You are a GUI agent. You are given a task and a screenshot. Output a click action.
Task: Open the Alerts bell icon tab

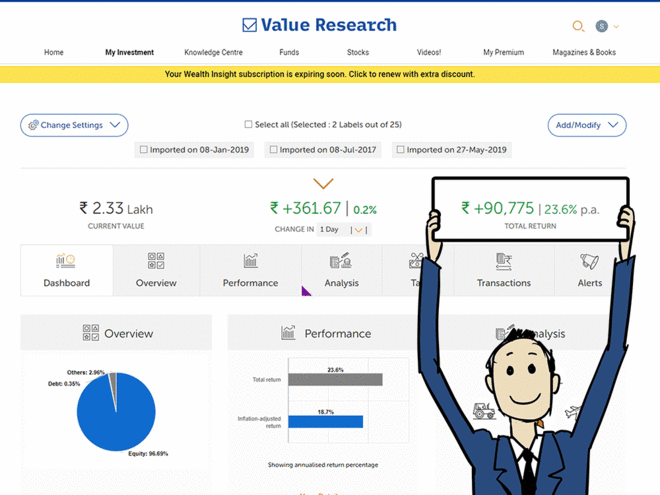(590, 262)
